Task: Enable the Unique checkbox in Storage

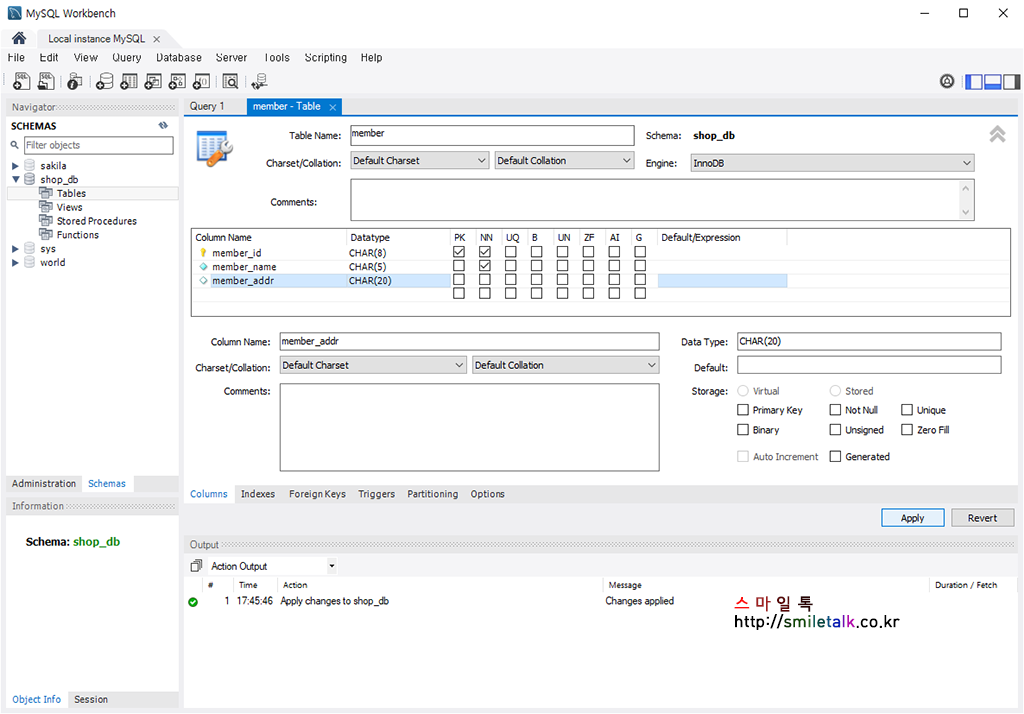Action: point(907,410)
